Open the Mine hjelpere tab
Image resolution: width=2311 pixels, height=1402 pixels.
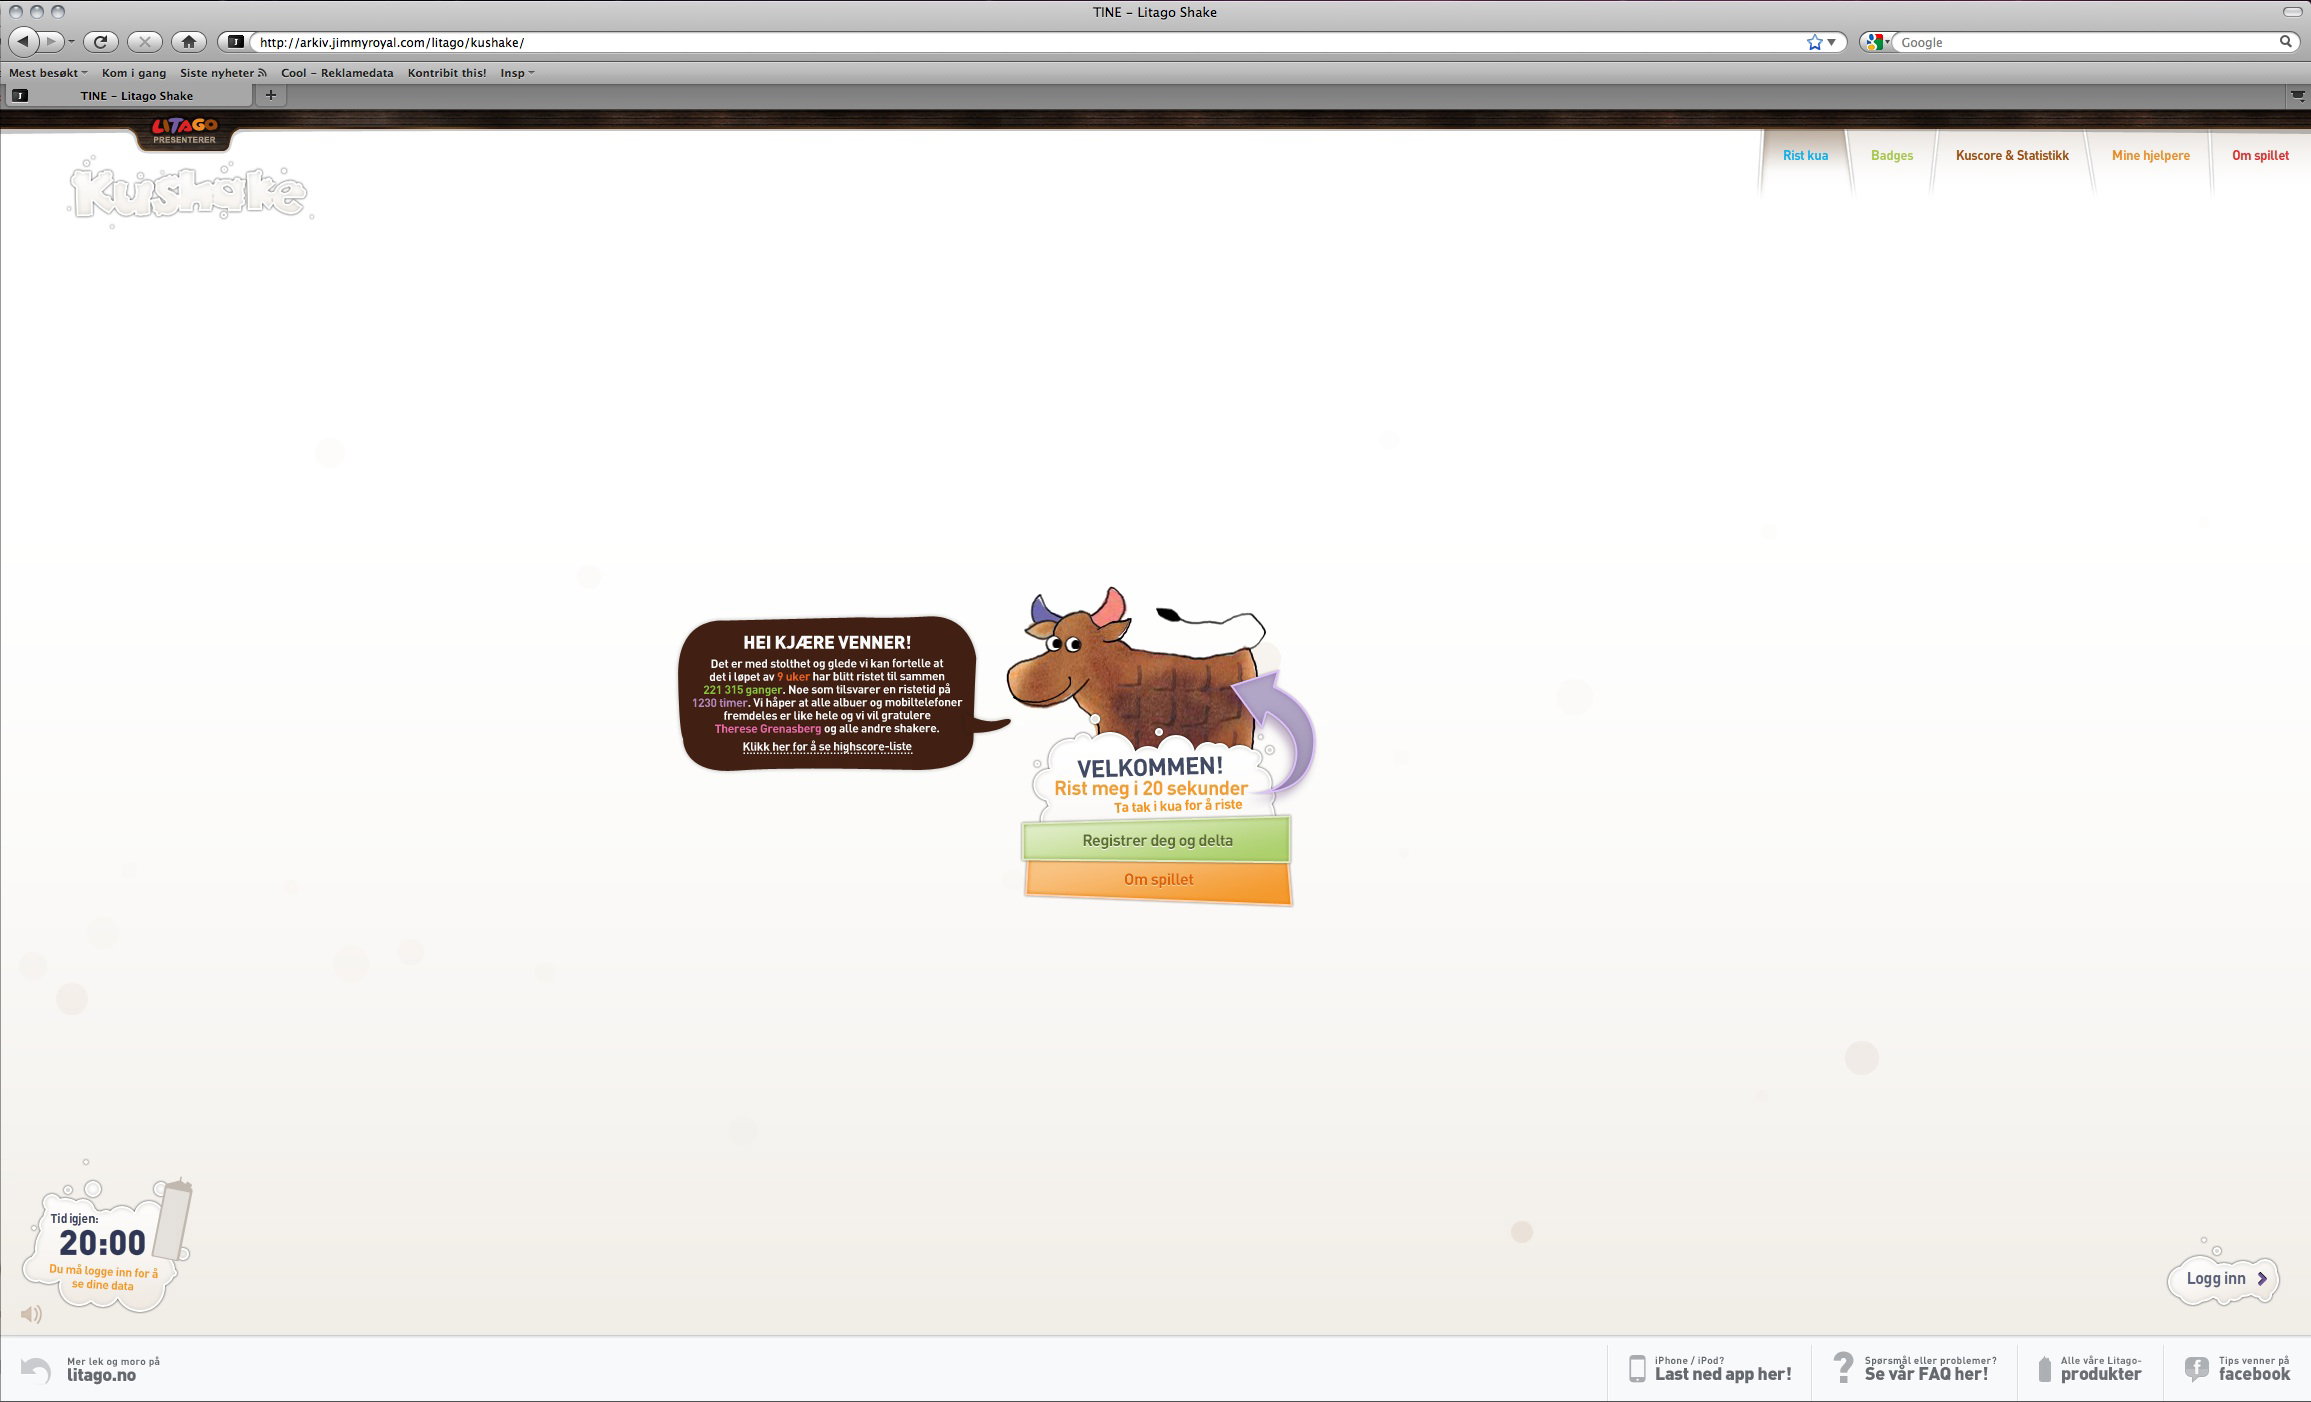pyautogui.click(x=2150, y=155)
